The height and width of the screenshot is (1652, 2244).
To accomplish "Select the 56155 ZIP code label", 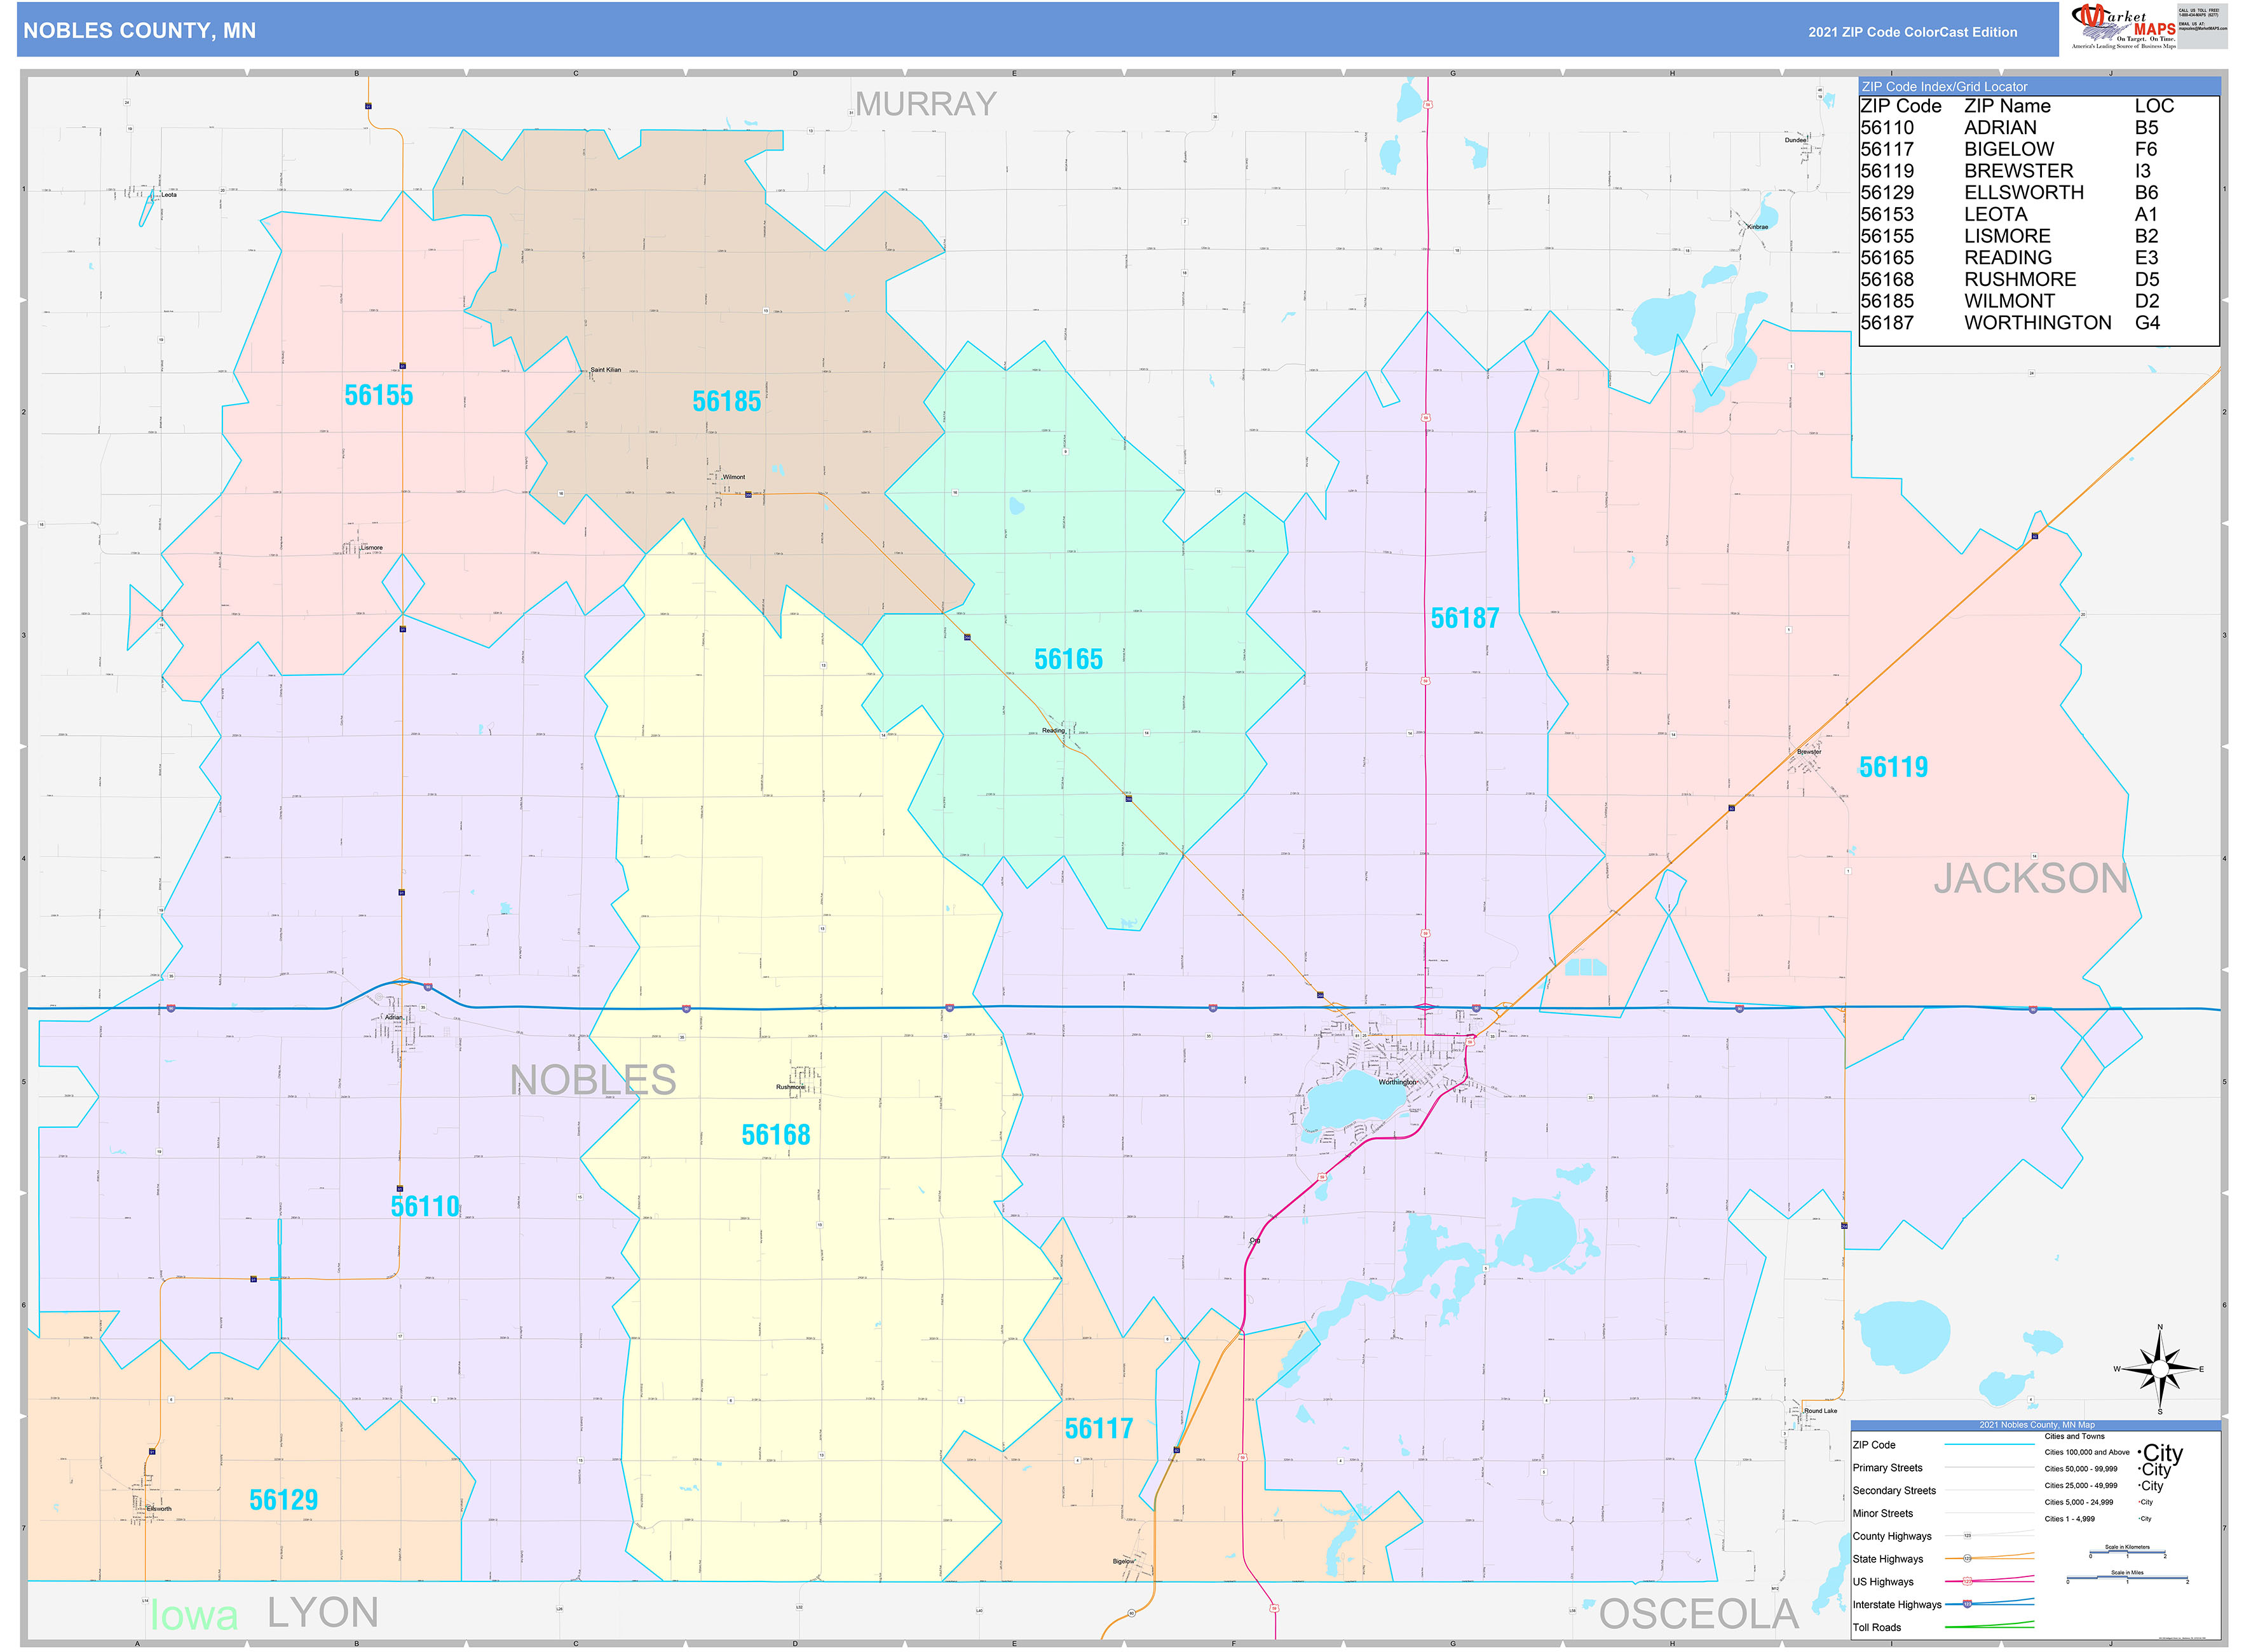I will tap(378, 395).
